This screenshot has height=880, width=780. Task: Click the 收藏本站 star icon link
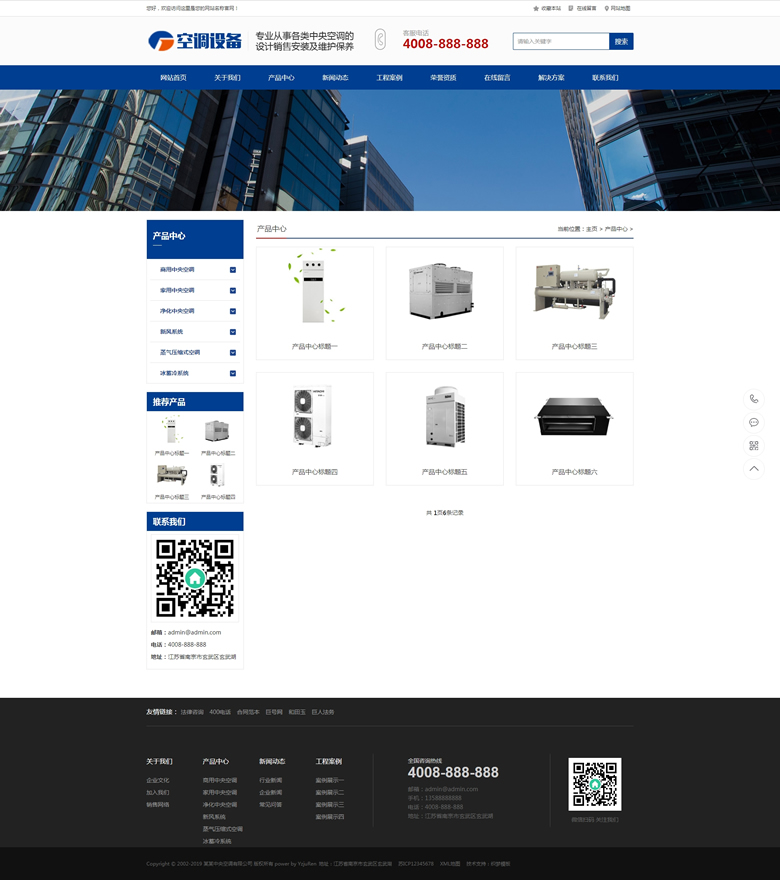[x=536, y=8]
